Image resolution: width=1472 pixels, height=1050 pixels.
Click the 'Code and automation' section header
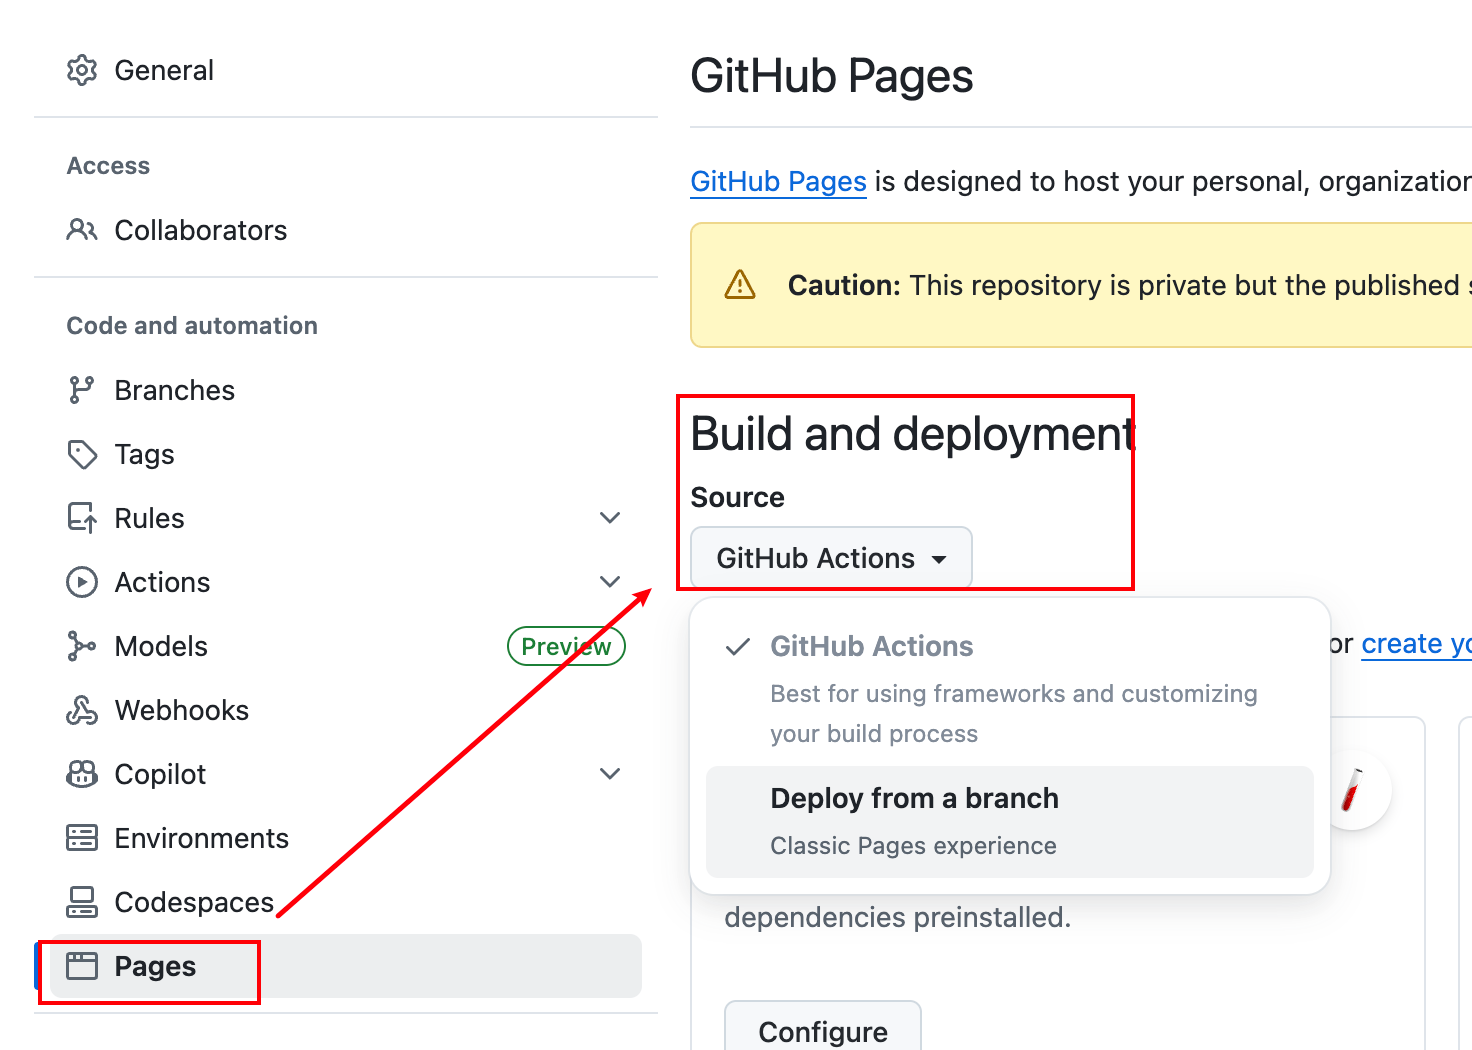pyautogui.click(x=192, y=326)
